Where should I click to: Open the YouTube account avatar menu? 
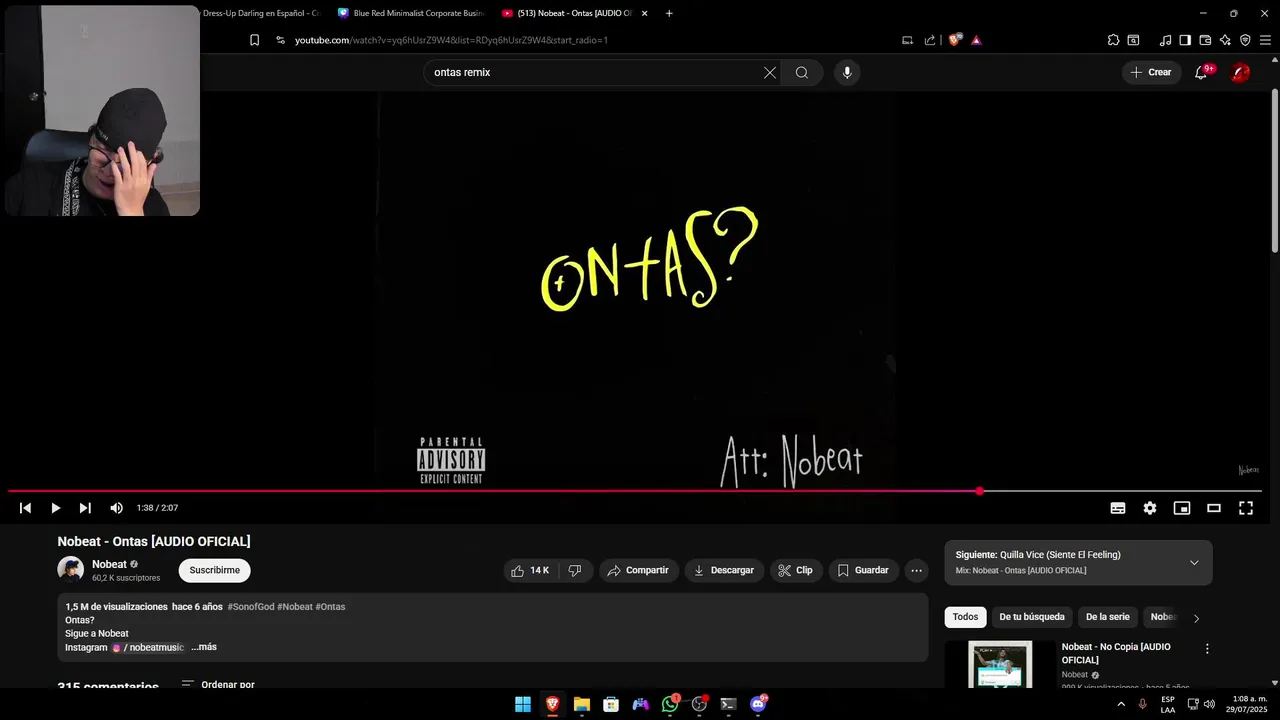click(1240, 72)
